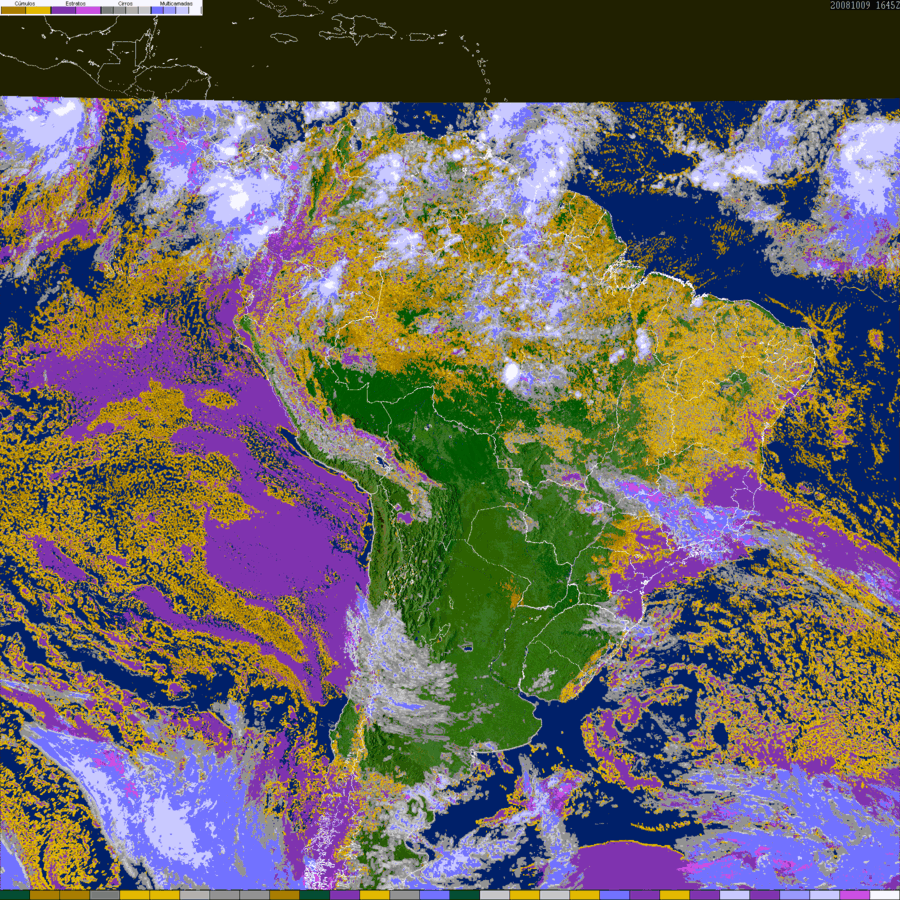Click the yellow Cúmulos legend swatch

click(38, 10)
